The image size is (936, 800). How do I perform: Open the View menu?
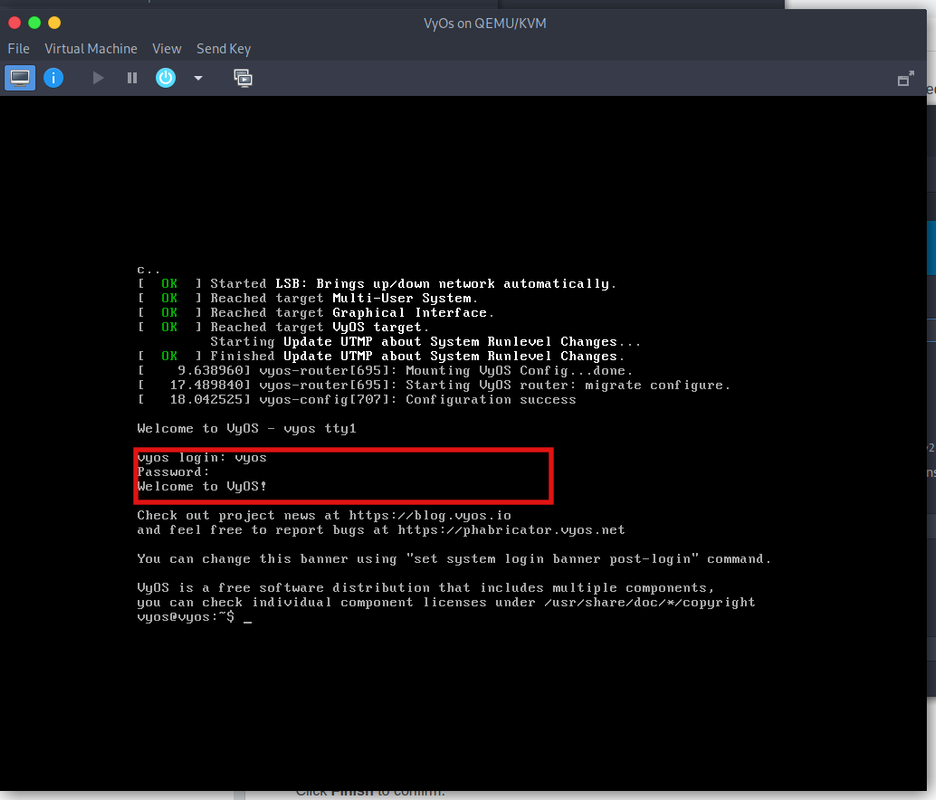click(x=167, y=49)
